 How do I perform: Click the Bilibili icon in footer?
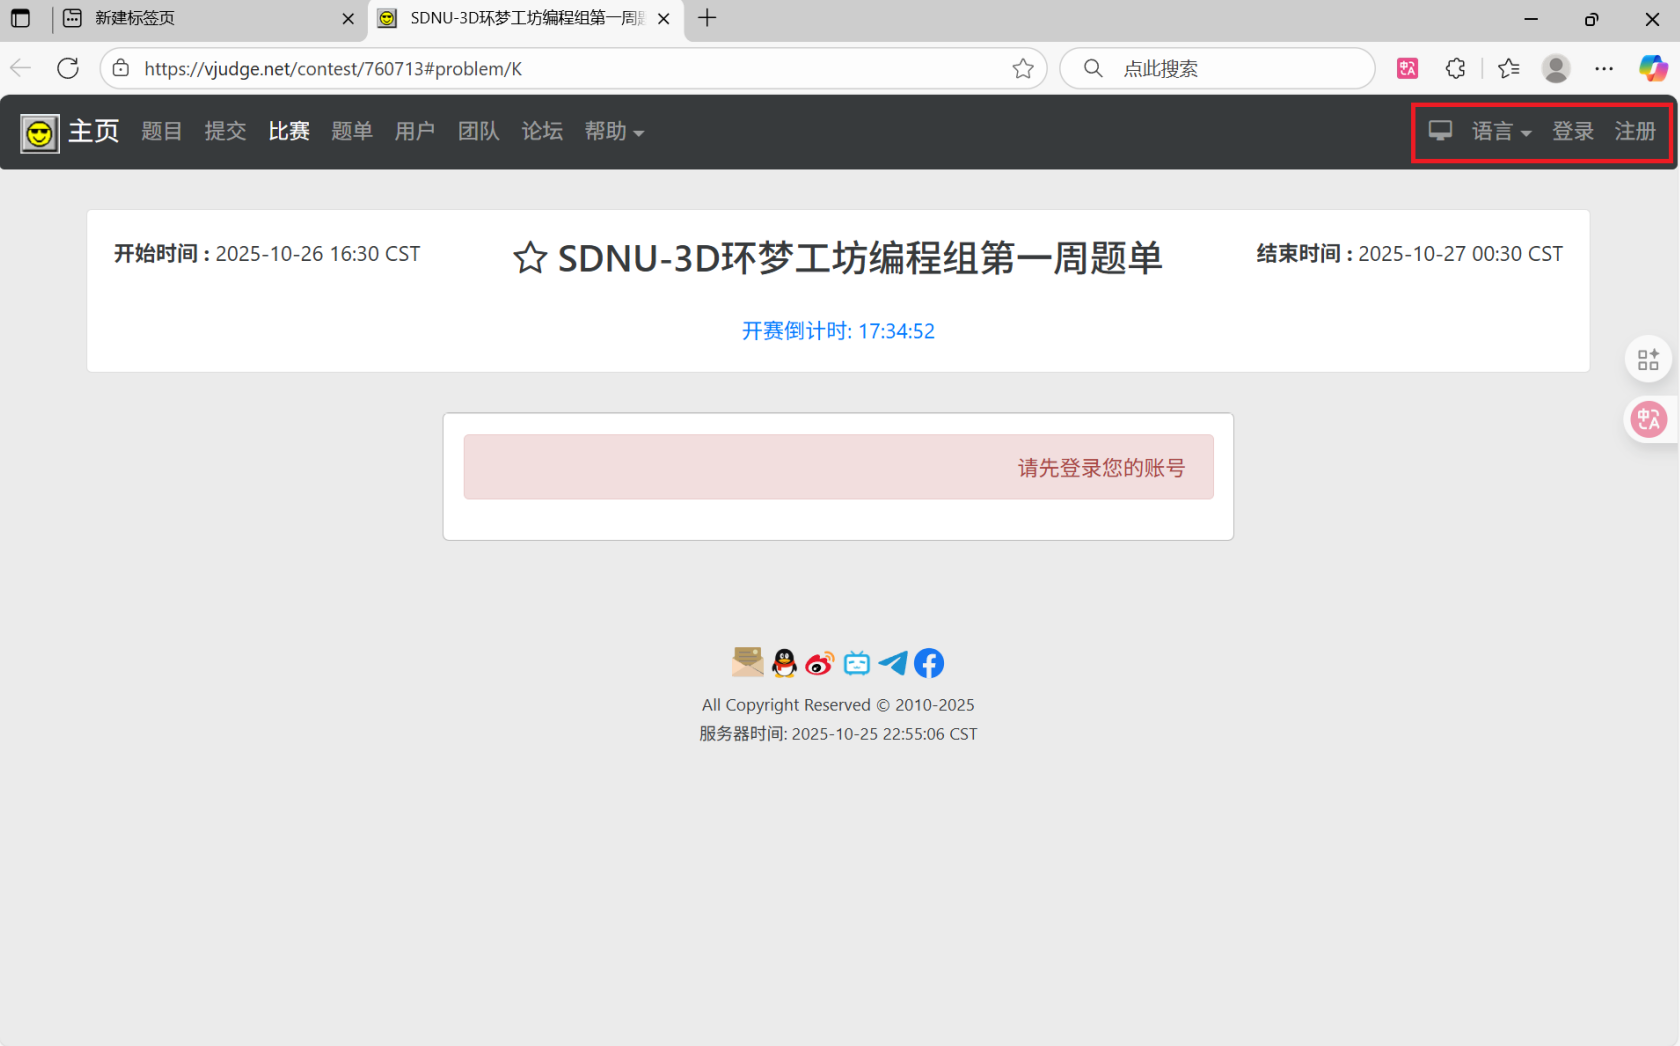pos(857,663)
